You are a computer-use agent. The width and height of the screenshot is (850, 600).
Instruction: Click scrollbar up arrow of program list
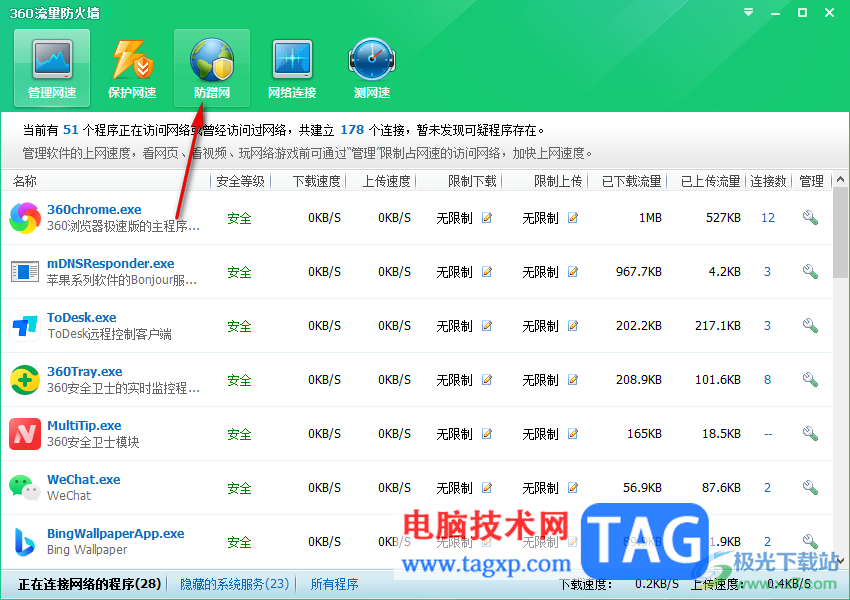[840, 179]
